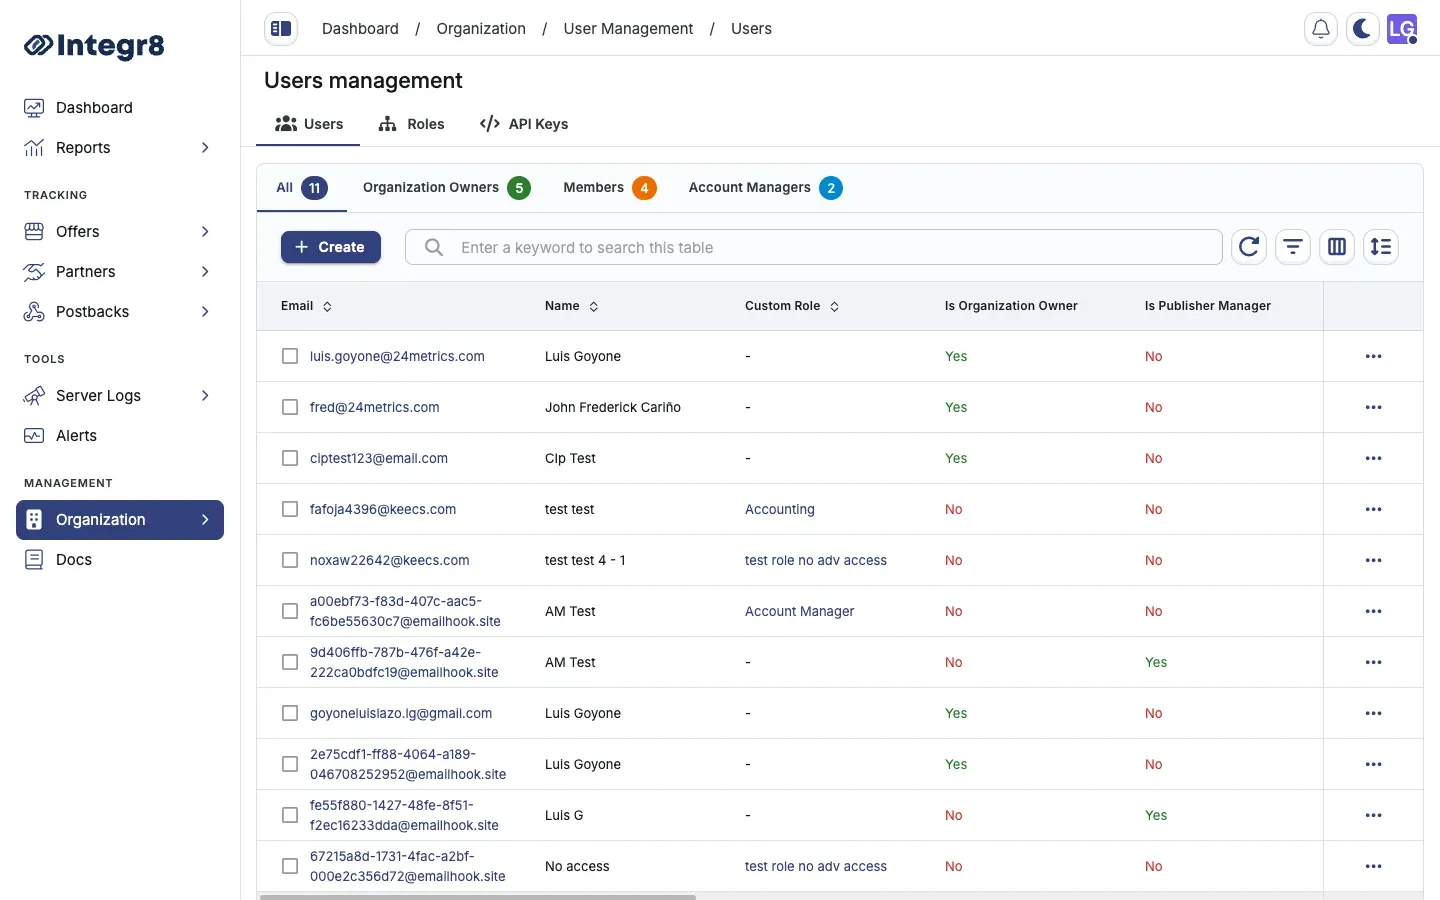
Task: Select the Account Managers filter tab
Action: (x=765, y=188)
